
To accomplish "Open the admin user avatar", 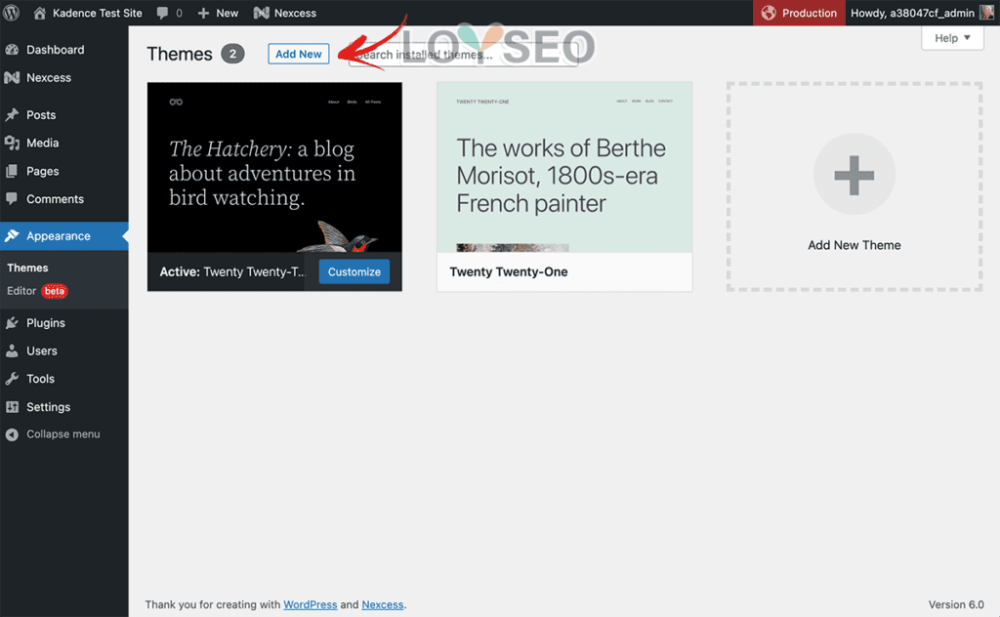I will click(987, 13).
